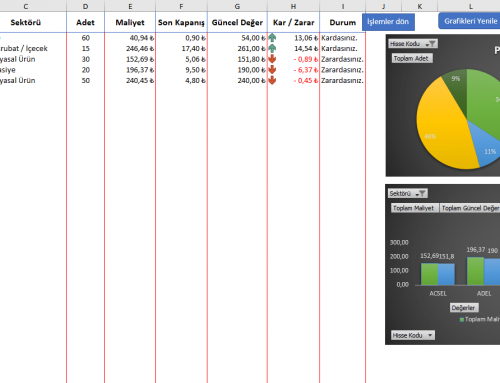The height and width of the screenshot is (383, 500).
Task: Click the Sektörü table header
Action: click(x=26, y=22)
